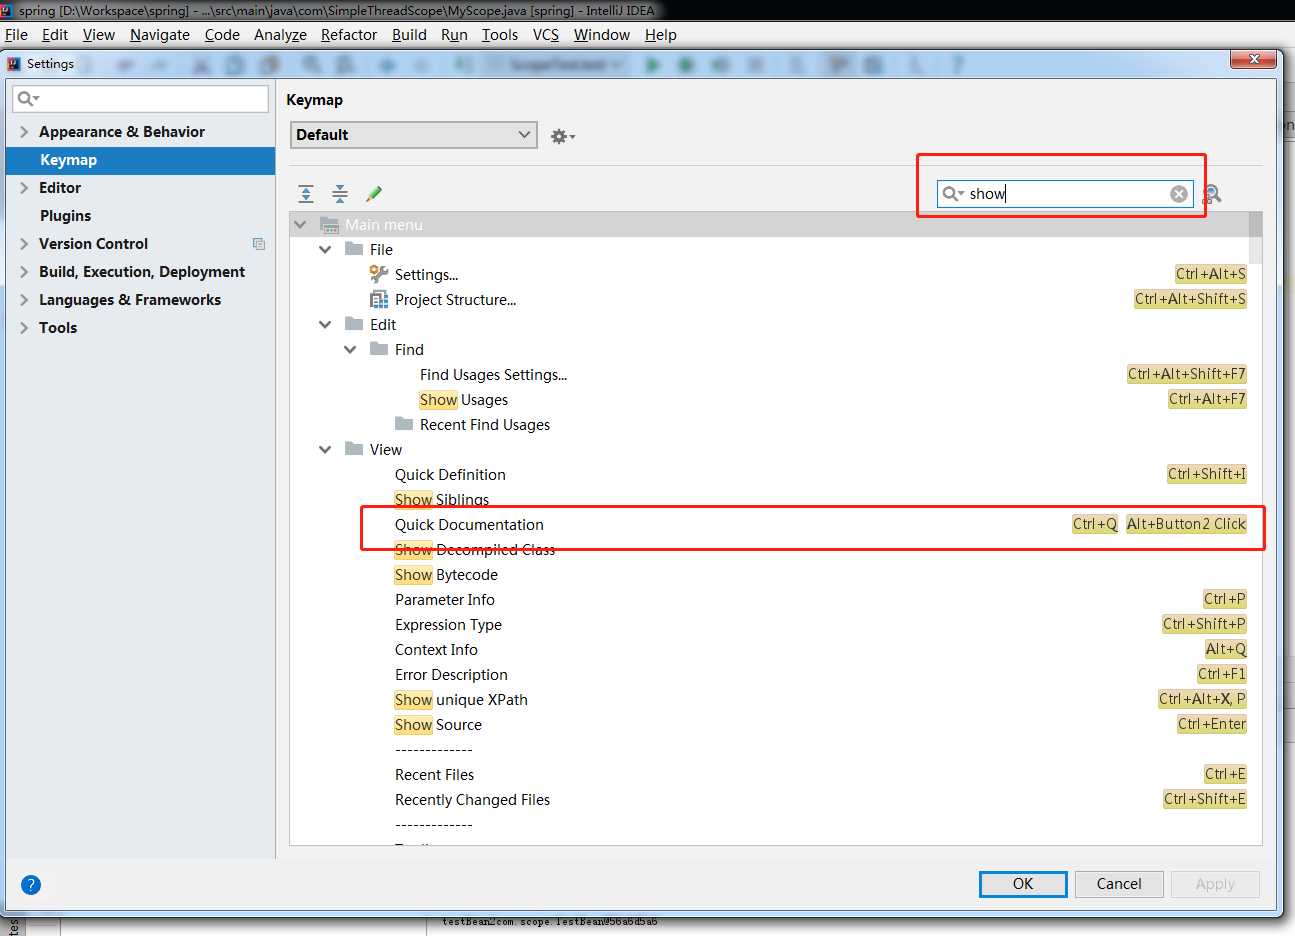Click the Find Actions by Shortcut icon
The height and width of the screenshot is (936, 1295).
click(x=1212, y=194)
